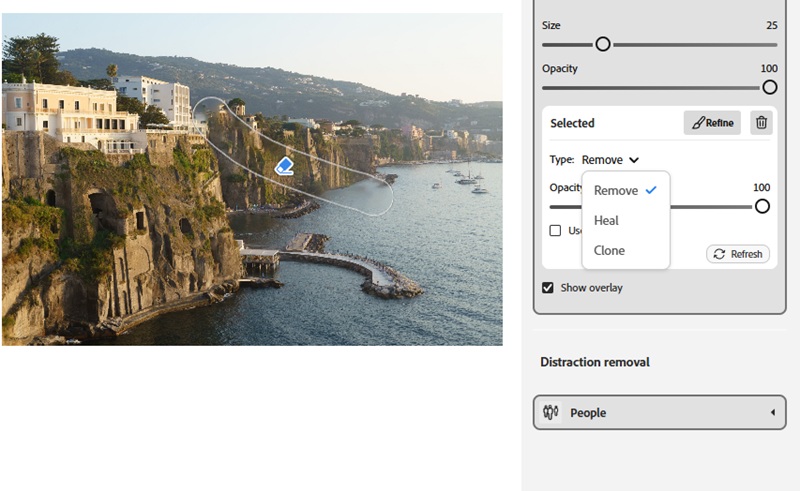This screenshot has width=800, height=491.
Task: Click the brush Opacity value 100 below Size
Action: pos(769,68)
